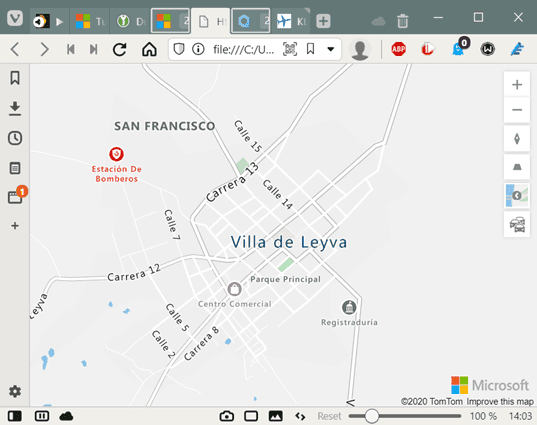The width and height of the screenshot is (537, 425).
Task: Open a new tab
Action: 323,21
